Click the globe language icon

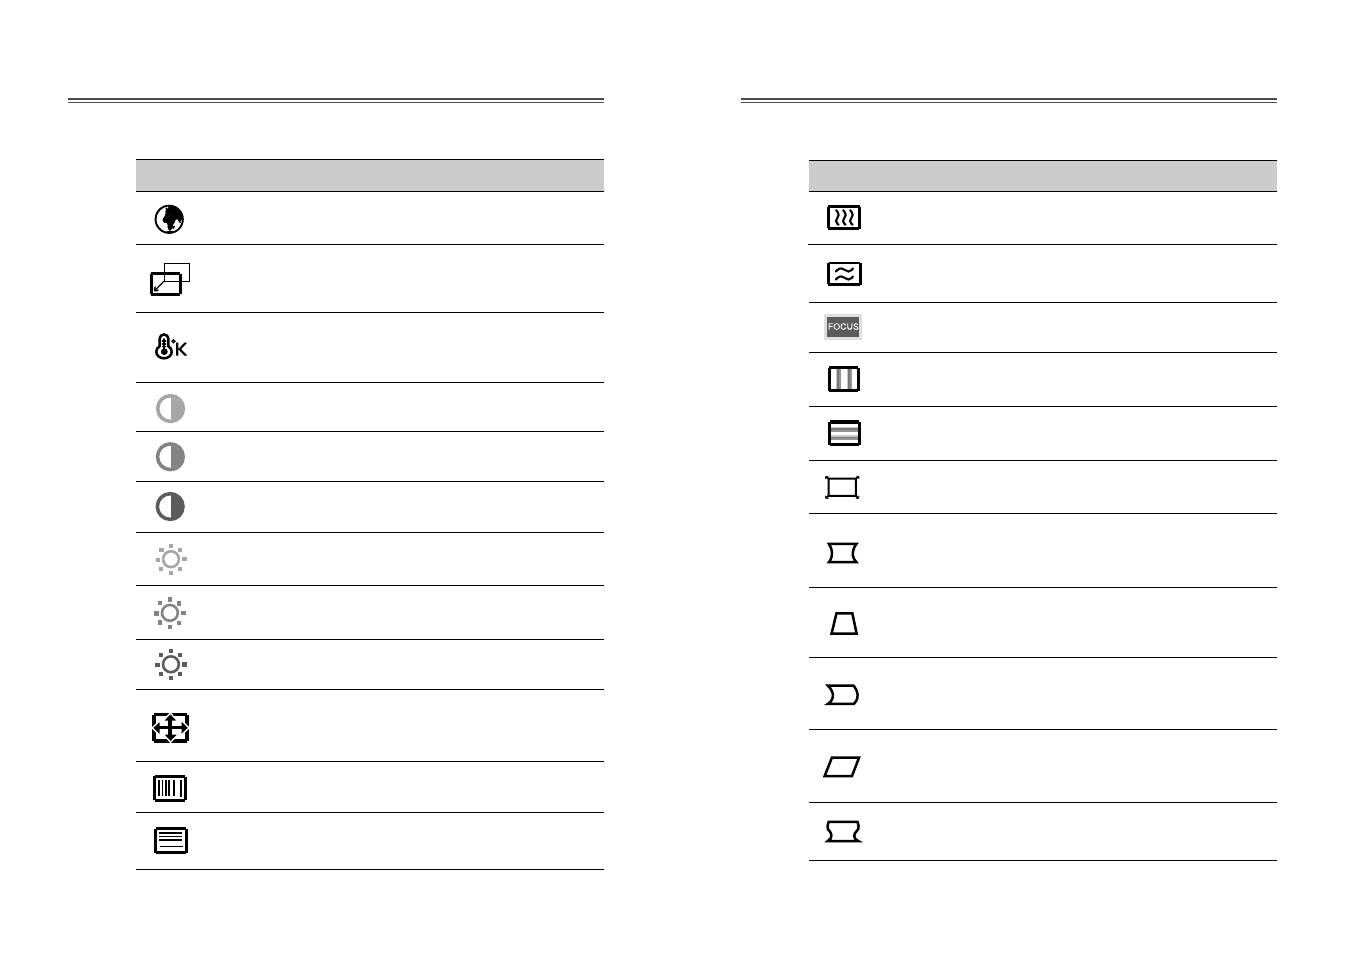click(x=169, y=219)
